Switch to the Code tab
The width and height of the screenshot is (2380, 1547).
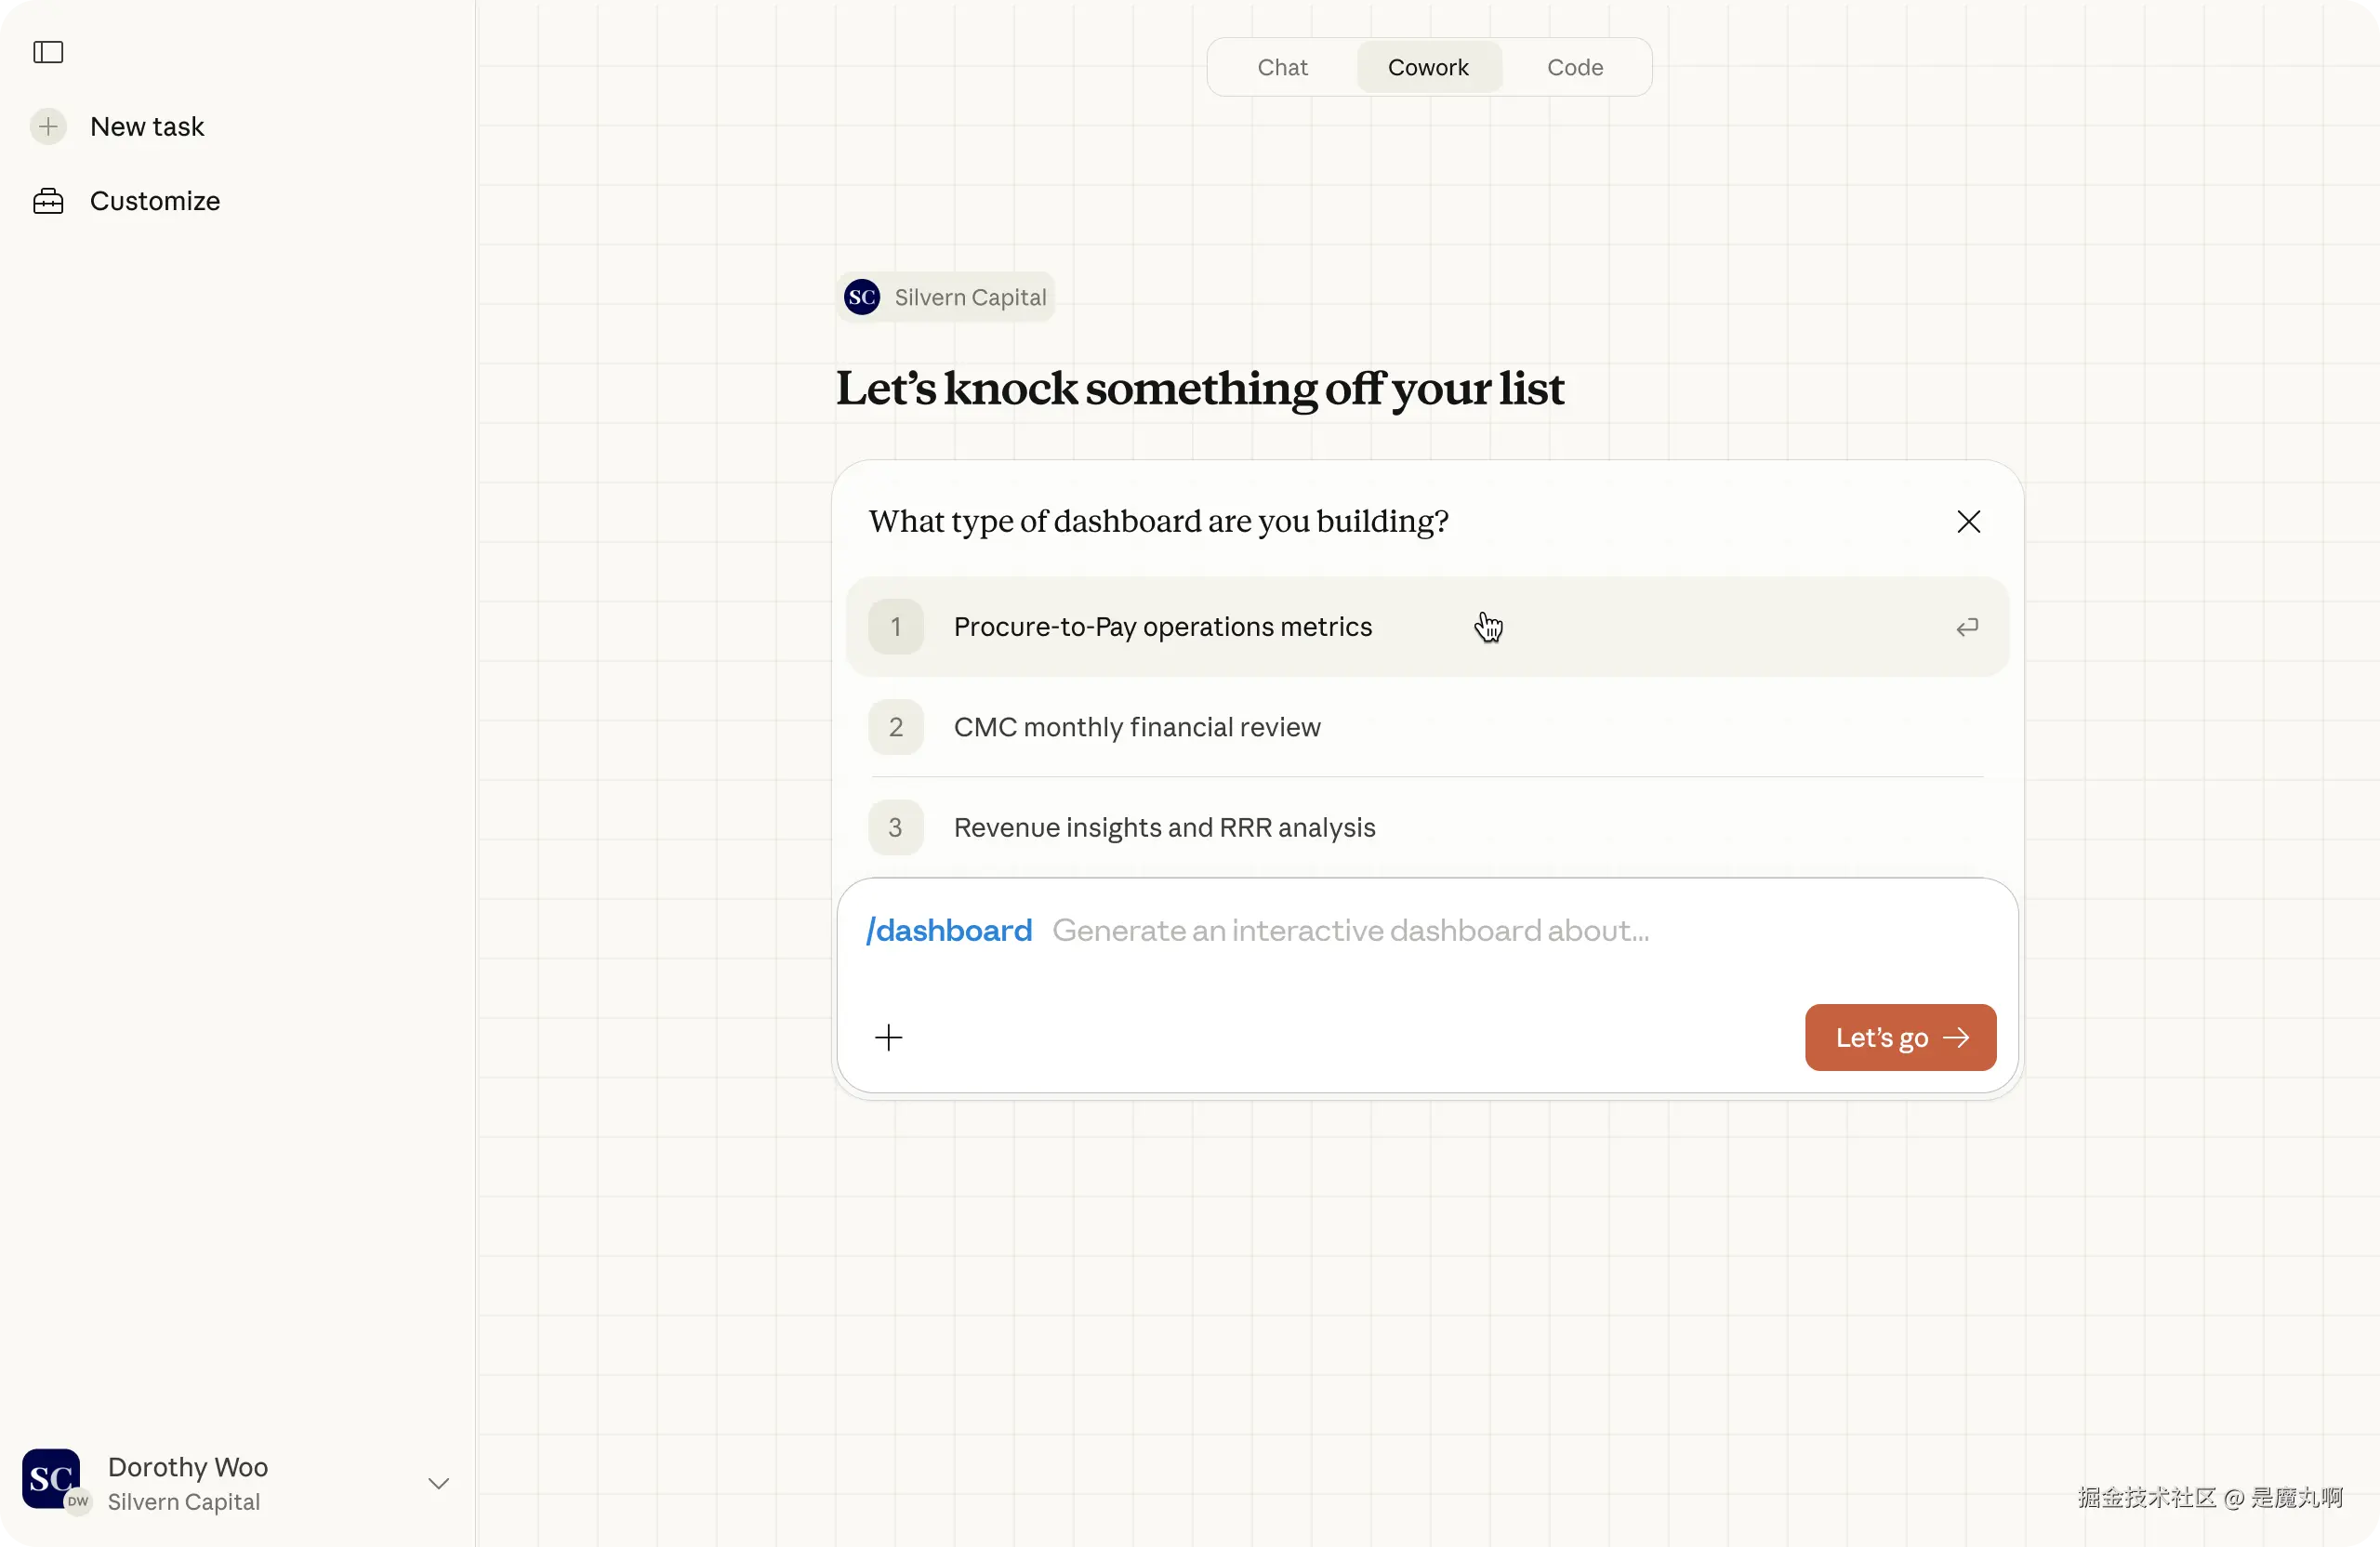click(x=1574, y=67)
